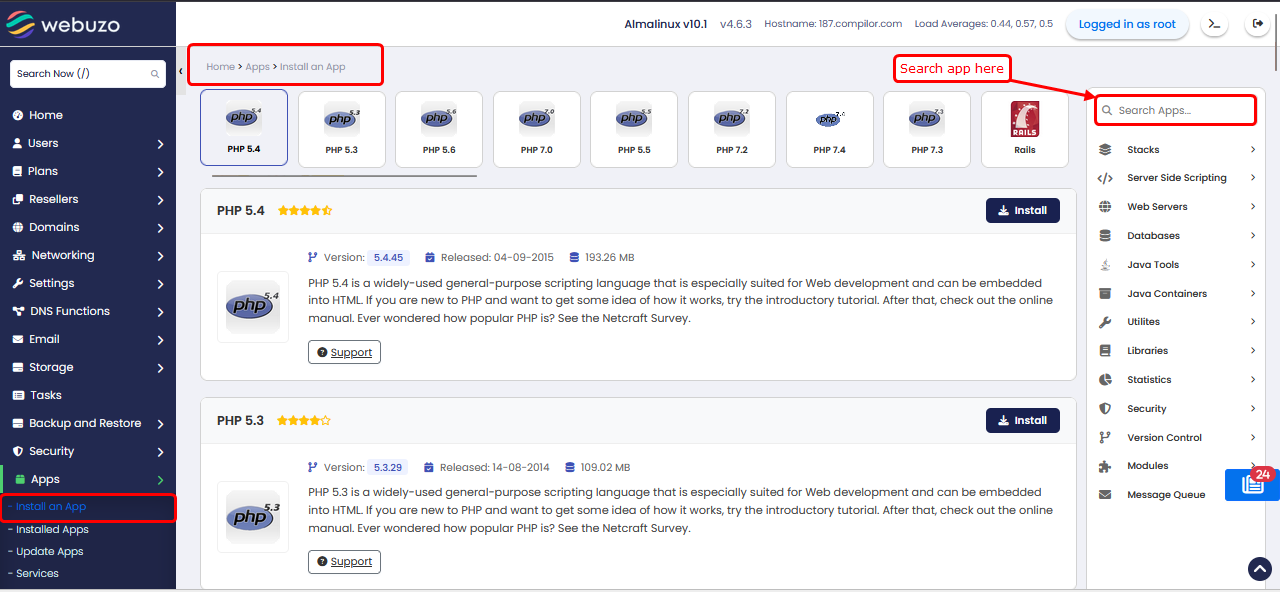The image size is (1280, 592).
Task: Expand the Domains sidebar menu
Action: coord(87,227)
